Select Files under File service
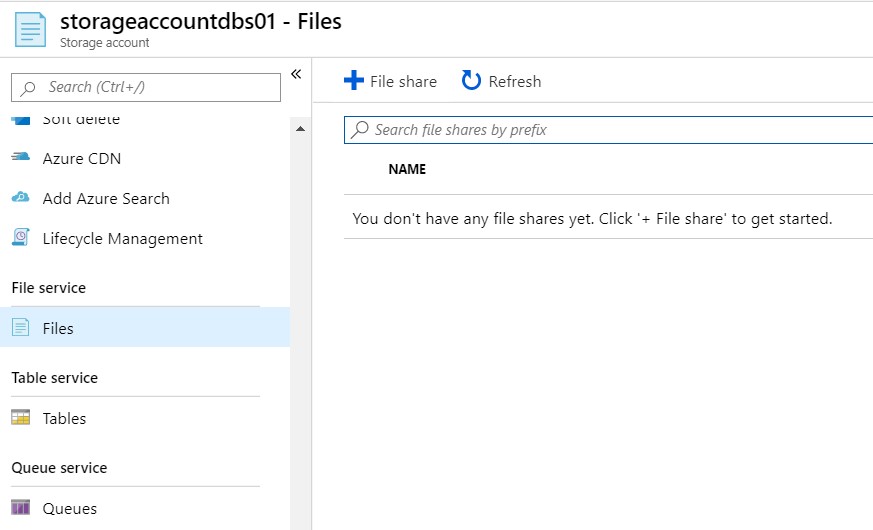The image size is (873, 530). point(145,327)
